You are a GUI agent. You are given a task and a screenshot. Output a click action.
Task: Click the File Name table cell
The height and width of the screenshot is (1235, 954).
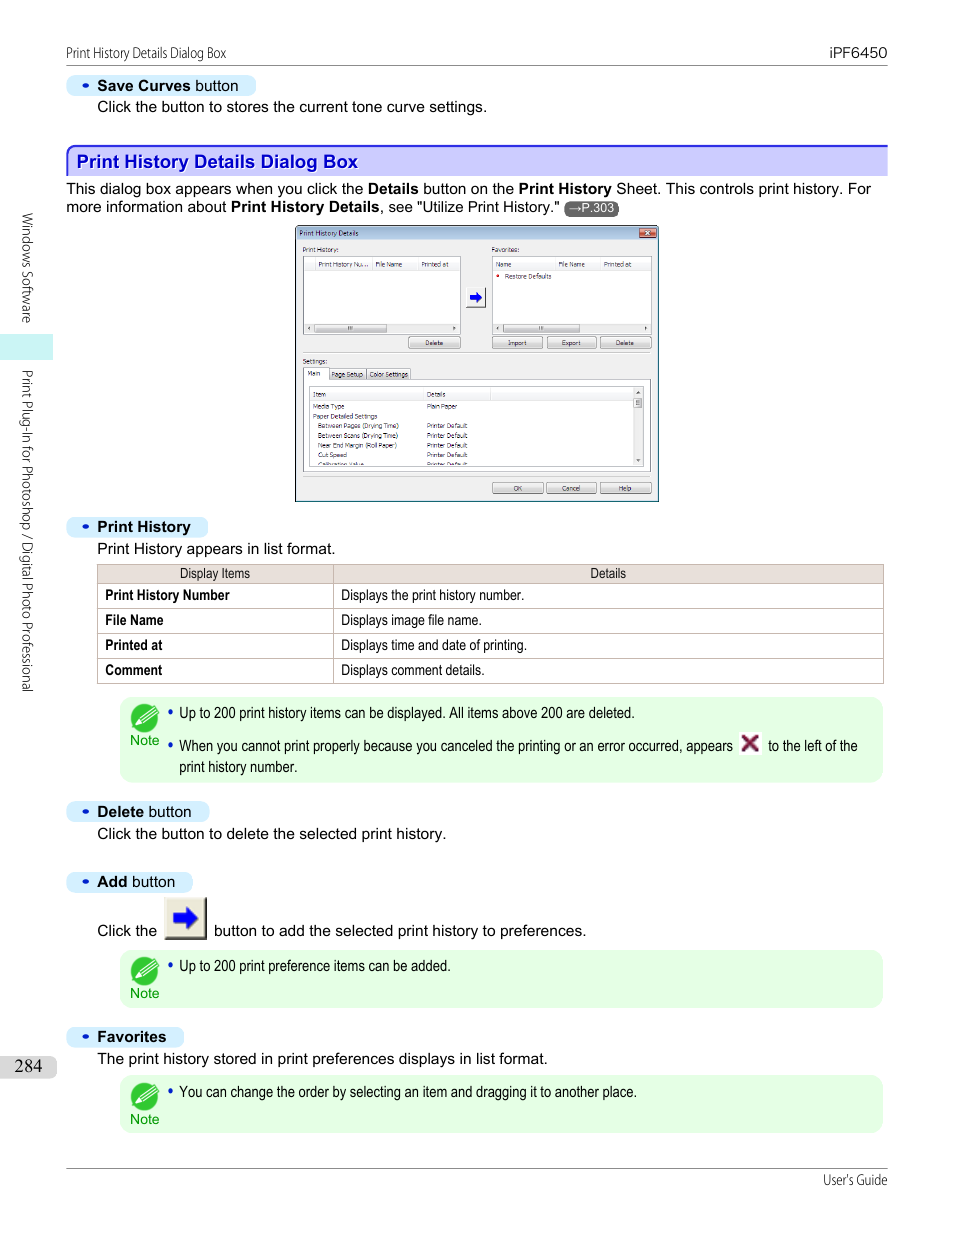[215, 620]
